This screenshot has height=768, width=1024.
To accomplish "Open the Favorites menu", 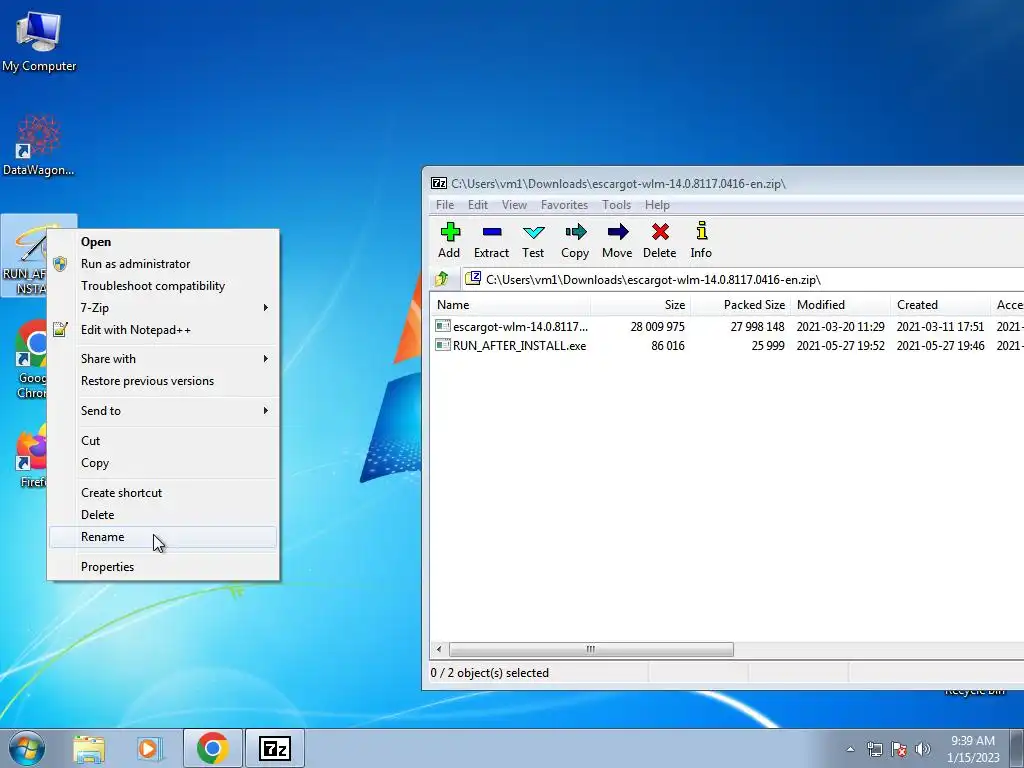I will point(564,205).
